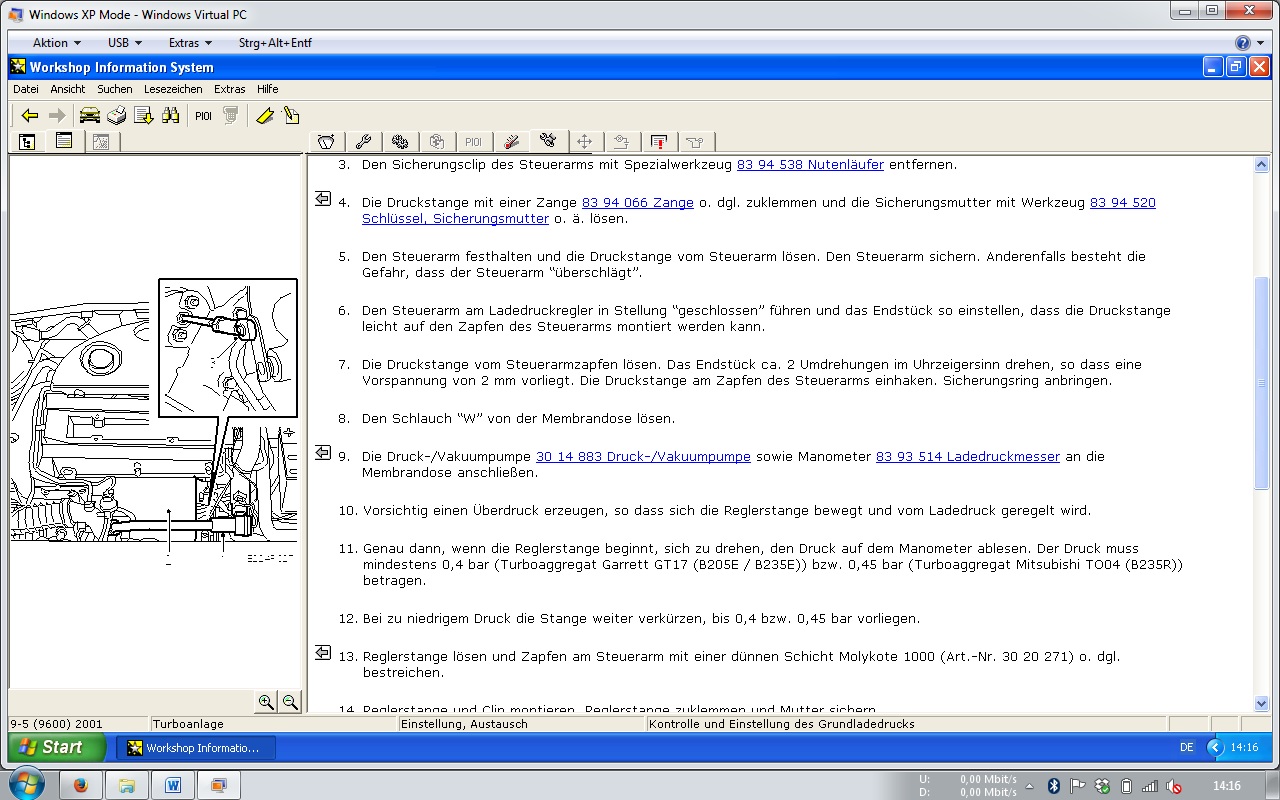
Task: Click the yellow back arrow toolbar icon
Action: (x=30, y=115)
